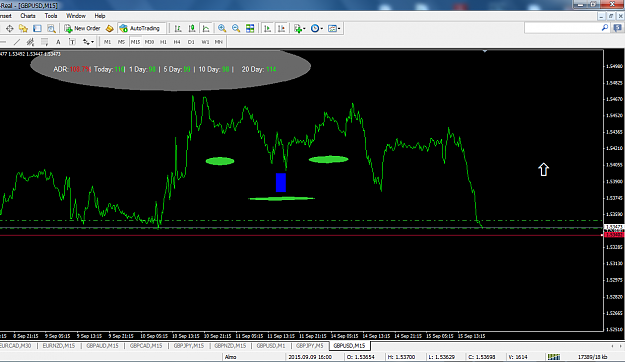Select the blue rectangle object on chart

pos(281,183)
